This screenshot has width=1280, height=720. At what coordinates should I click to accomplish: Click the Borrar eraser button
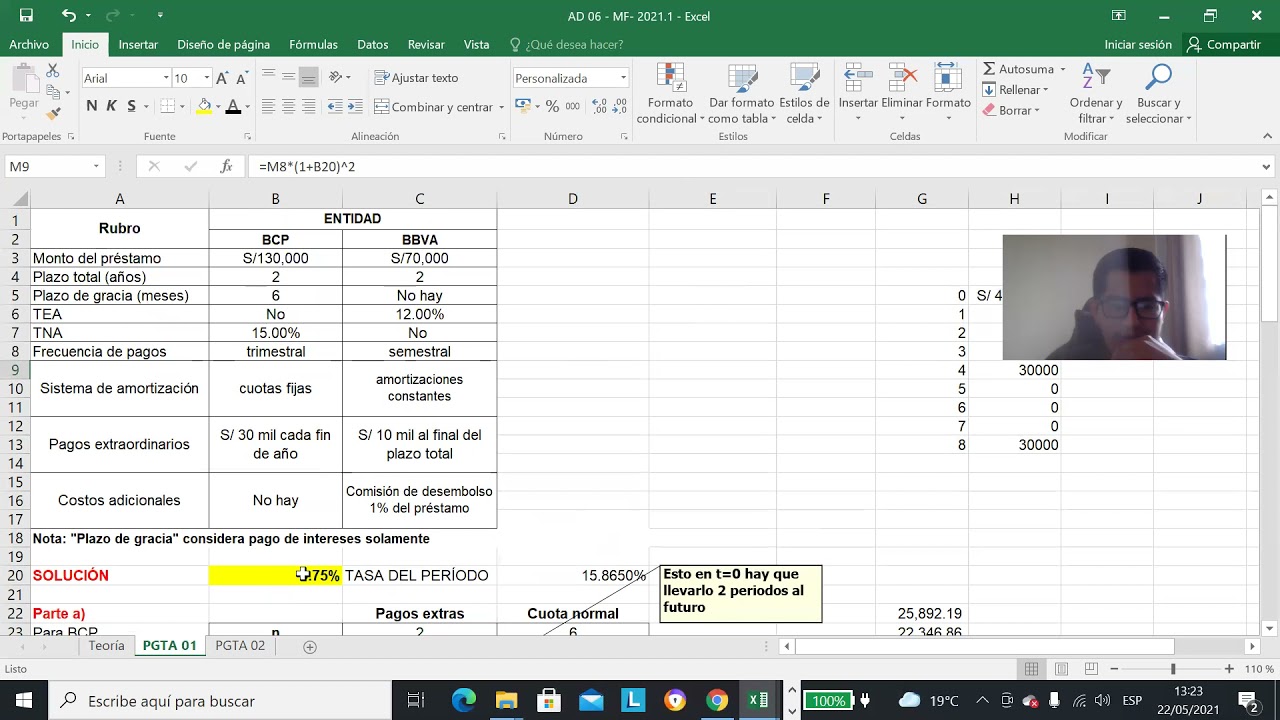pyautogui.click(x=1011, y=111)
